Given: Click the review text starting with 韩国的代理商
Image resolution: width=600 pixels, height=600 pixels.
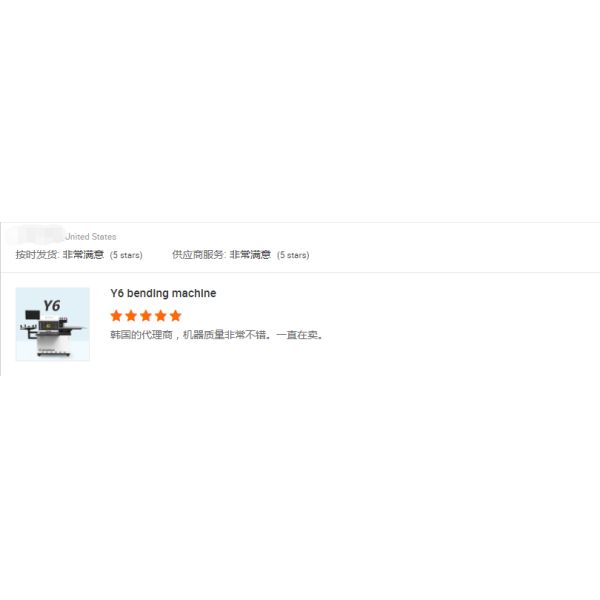Looking at the screenshot, I should pyautogui.click(x=217, y=335).
